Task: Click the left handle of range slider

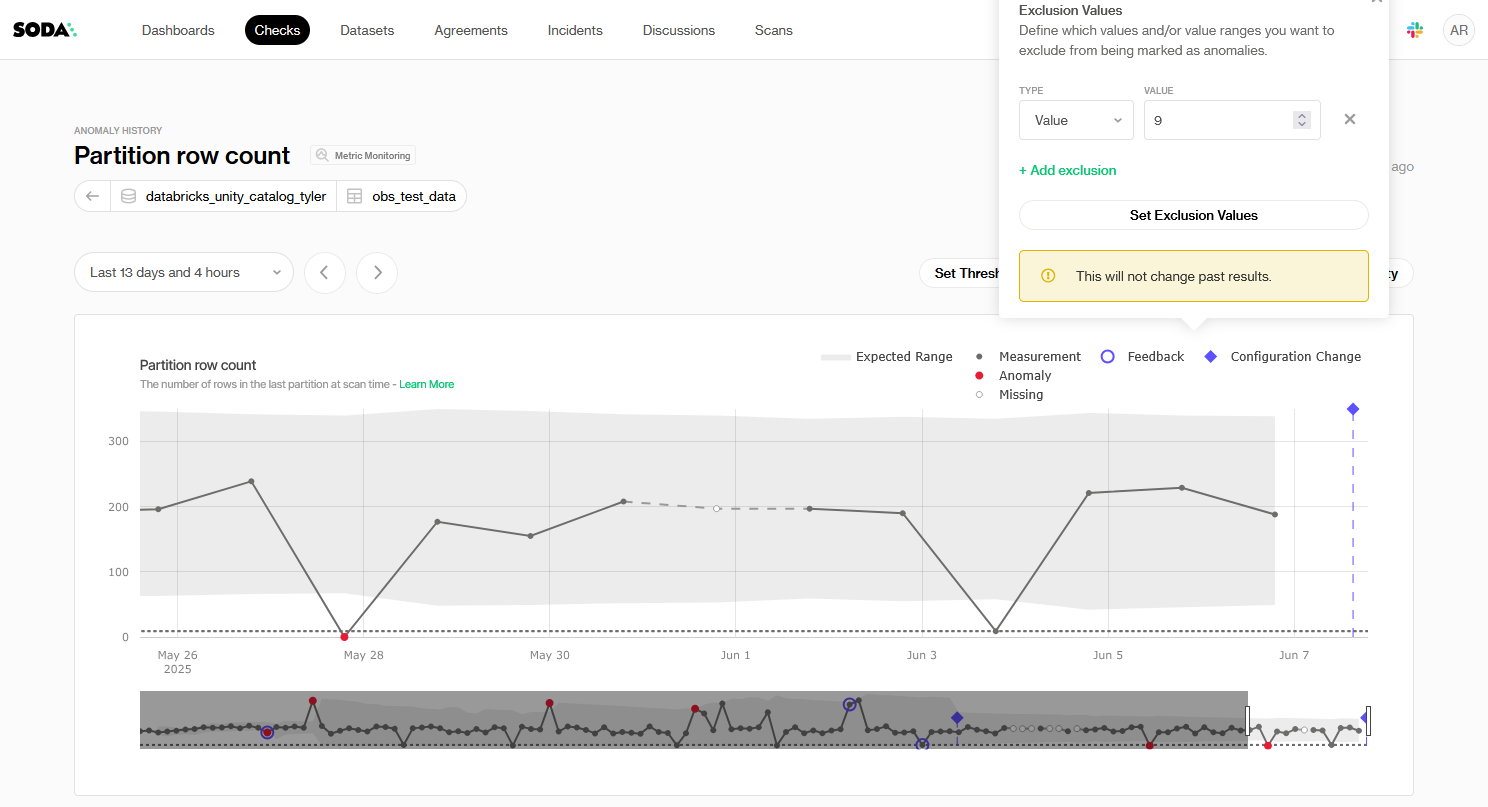Action: 1248,720
